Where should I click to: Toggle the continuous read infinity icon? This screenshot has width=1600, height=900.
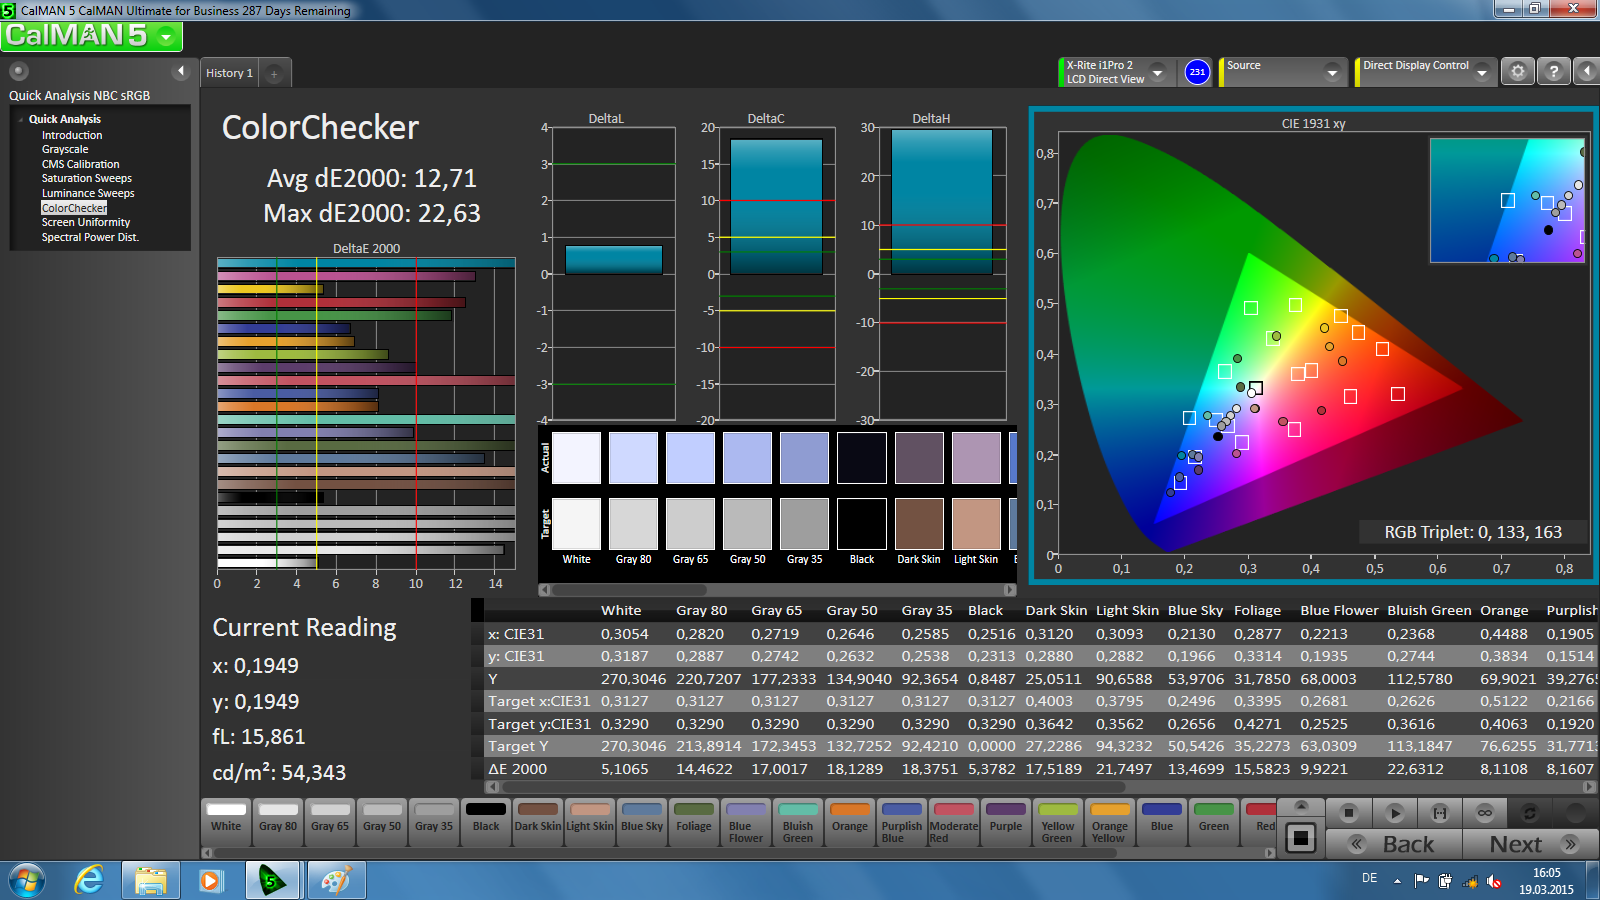(x=1484, y=813)
